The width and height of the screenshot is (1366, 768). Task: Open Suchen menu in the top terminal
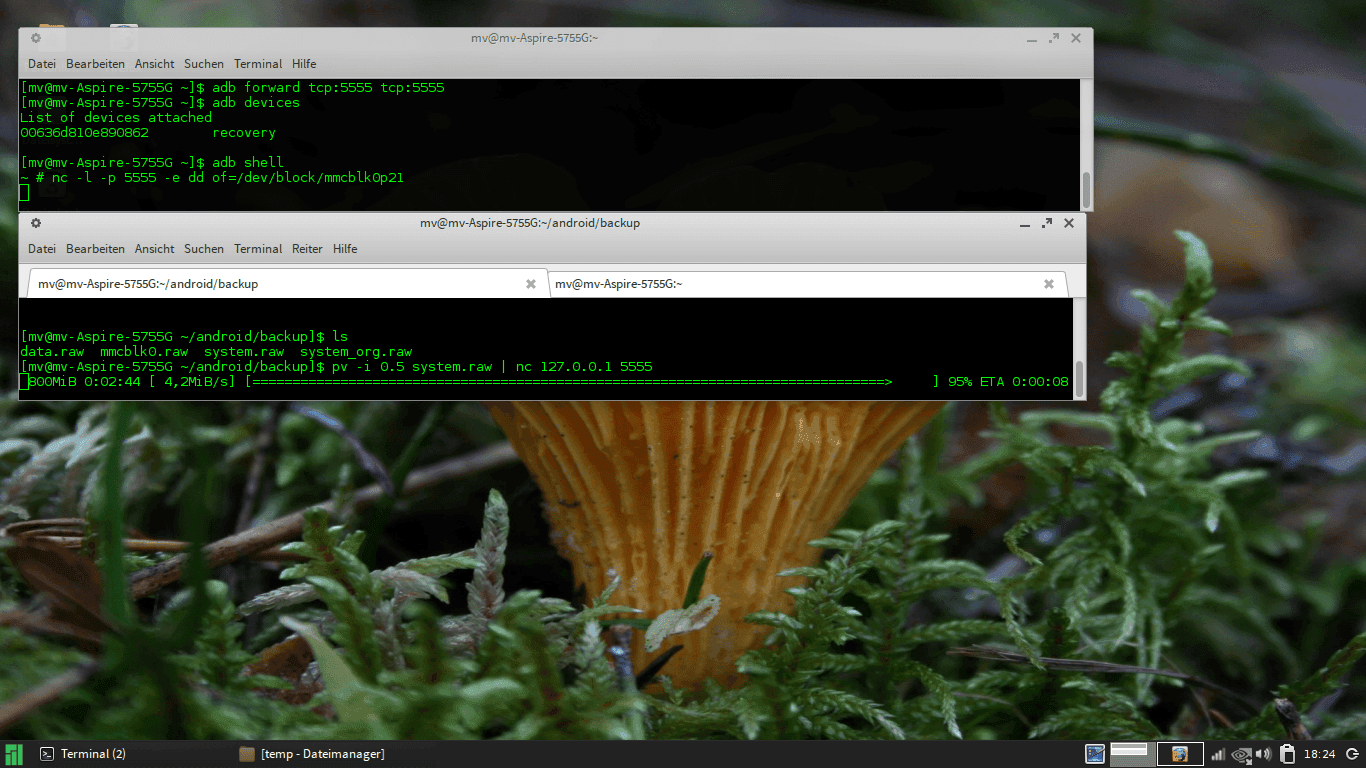(204, 64)
